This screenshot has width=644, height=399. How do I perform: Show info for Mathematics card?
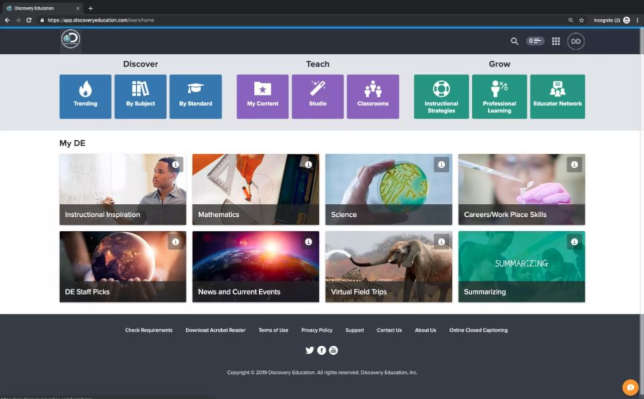308,164
